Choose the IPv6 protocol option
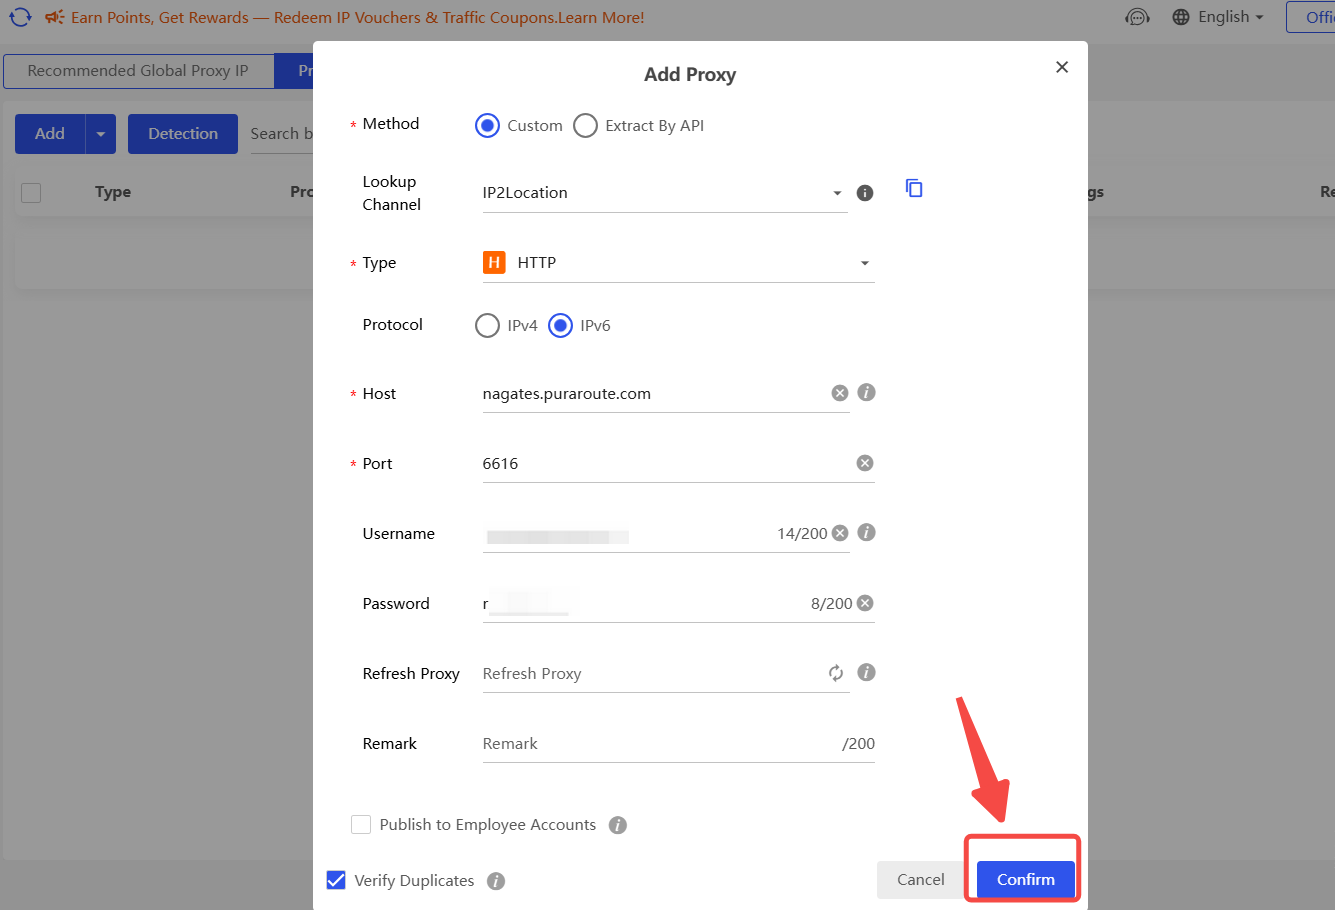Viewport: 1335px width, 910px height. pos(560,325)
